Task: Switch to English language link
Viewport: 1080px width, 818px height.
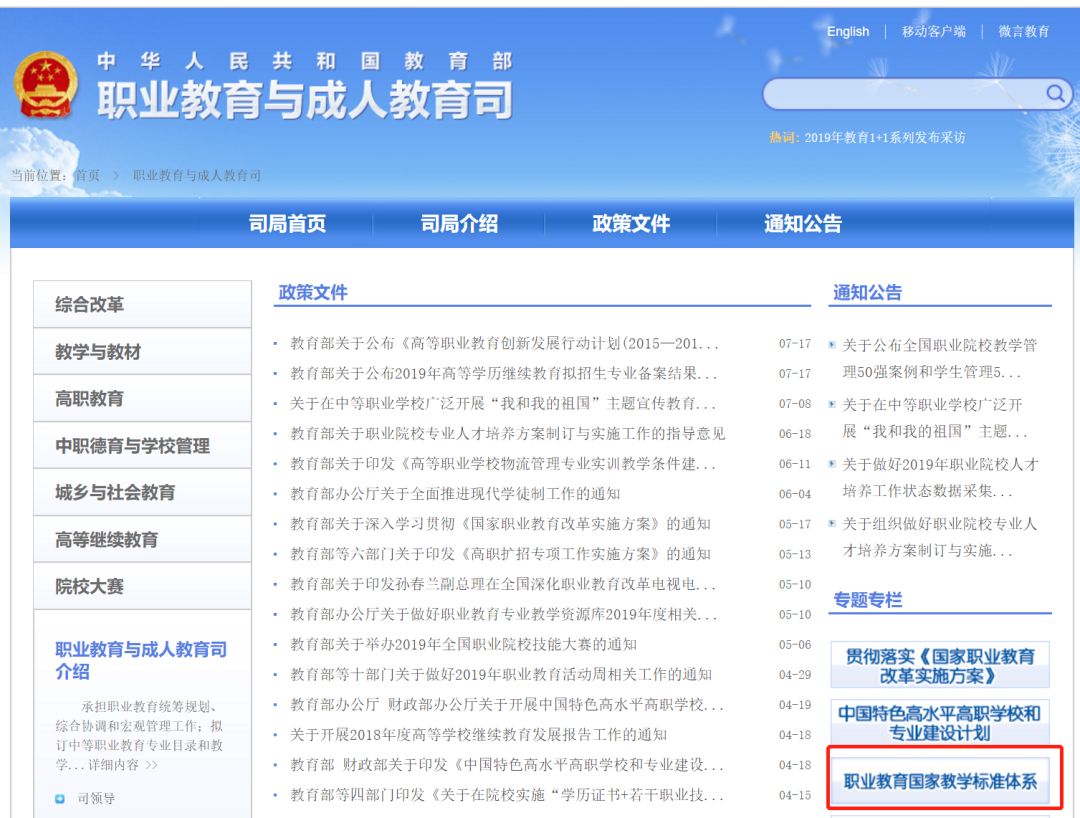Action: 848,31
